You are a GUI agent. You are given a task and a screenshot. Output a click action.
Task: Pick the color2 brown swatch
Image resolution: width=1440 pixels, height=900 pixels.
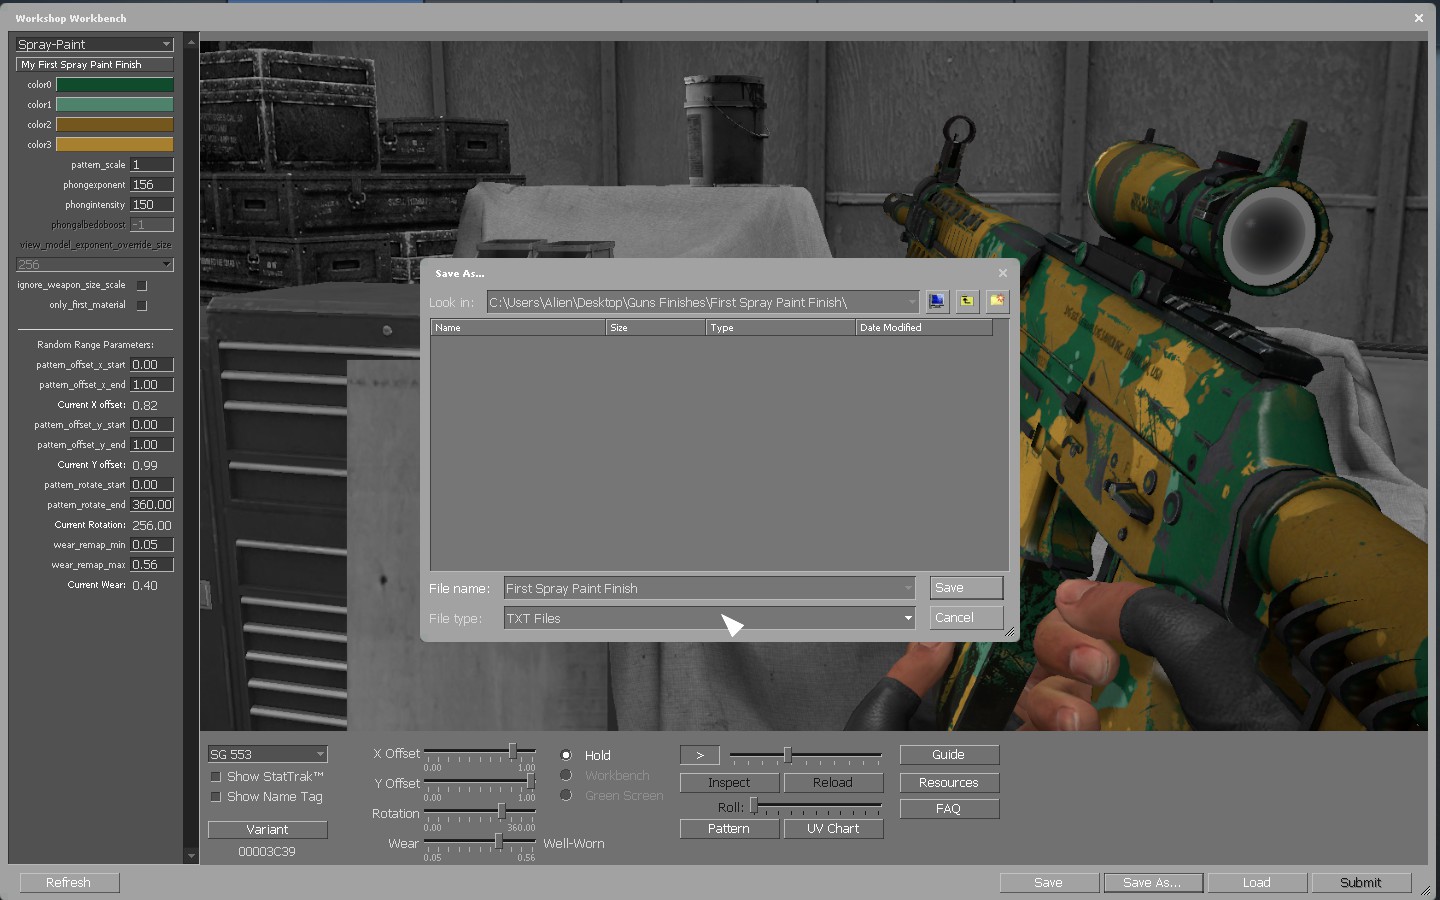[115, 125]
